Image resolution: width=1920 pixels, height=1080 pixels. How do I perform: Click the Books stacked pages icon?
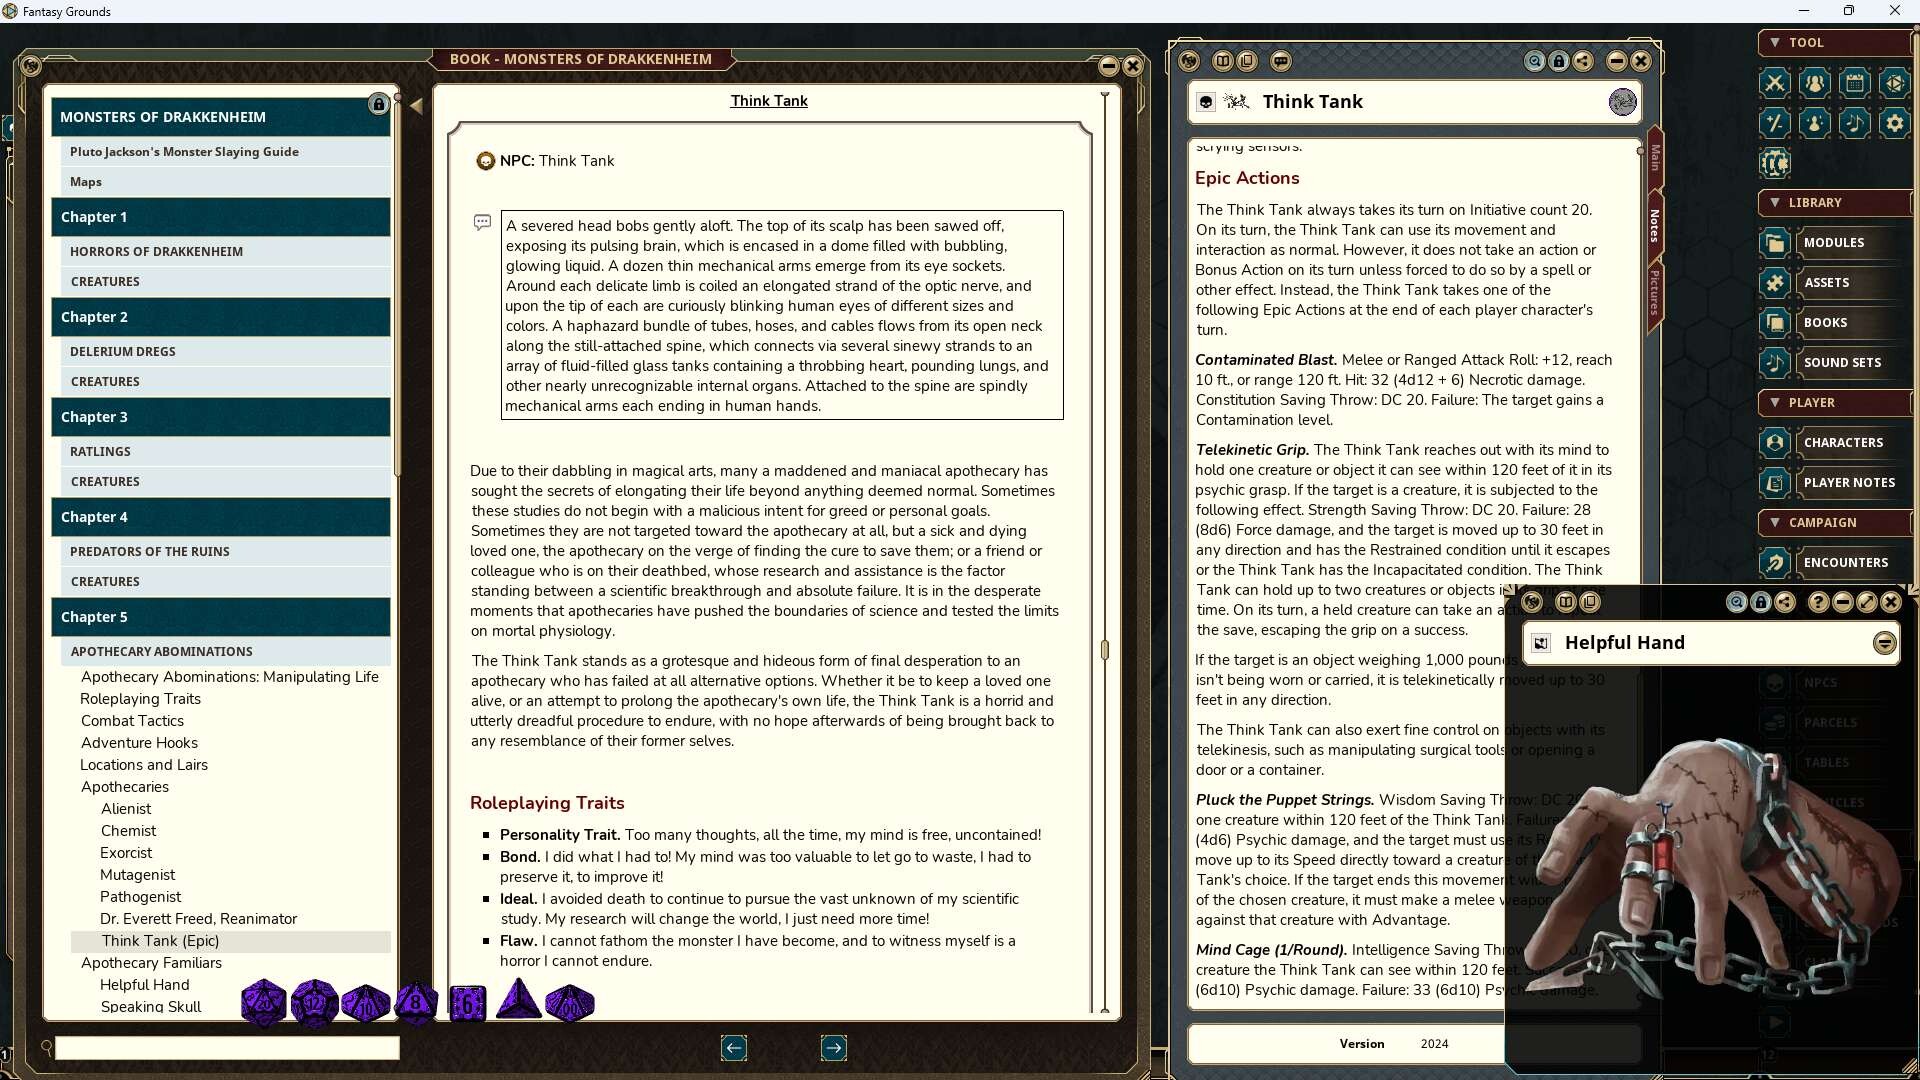pos(1774,323)
